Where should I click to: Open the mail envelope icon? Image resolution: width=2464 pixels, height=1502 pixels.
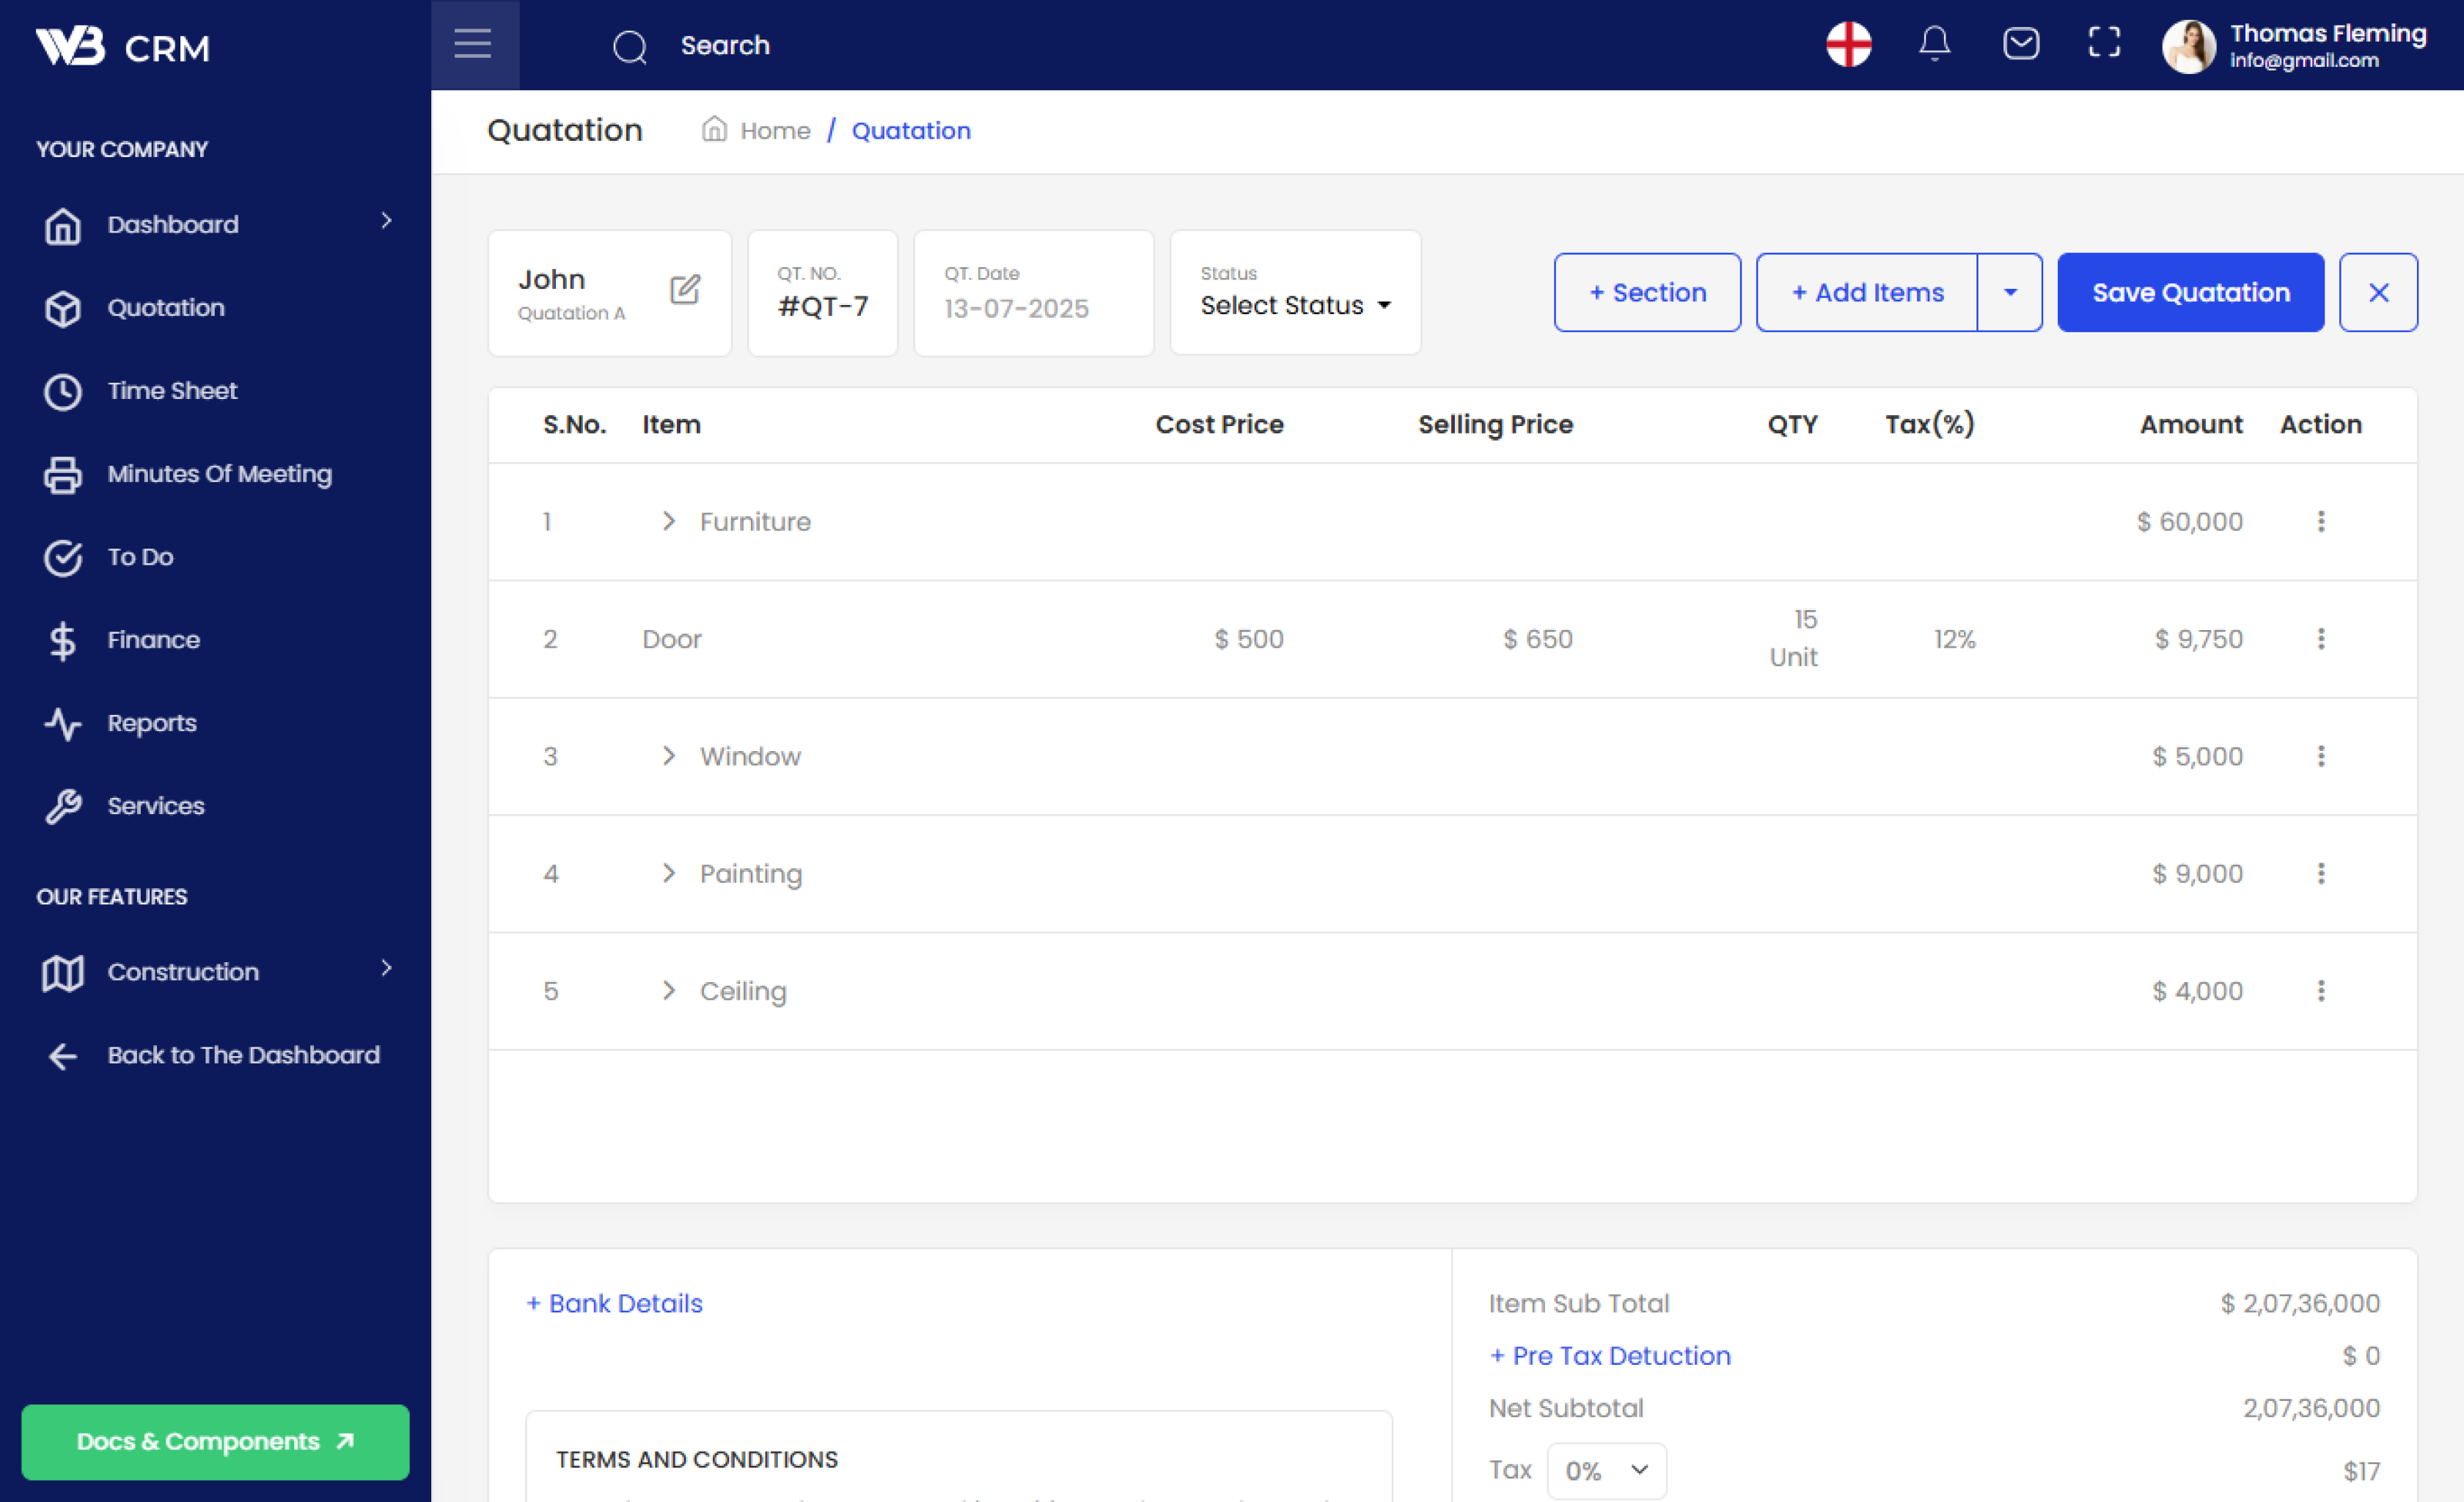(2020, 44)
